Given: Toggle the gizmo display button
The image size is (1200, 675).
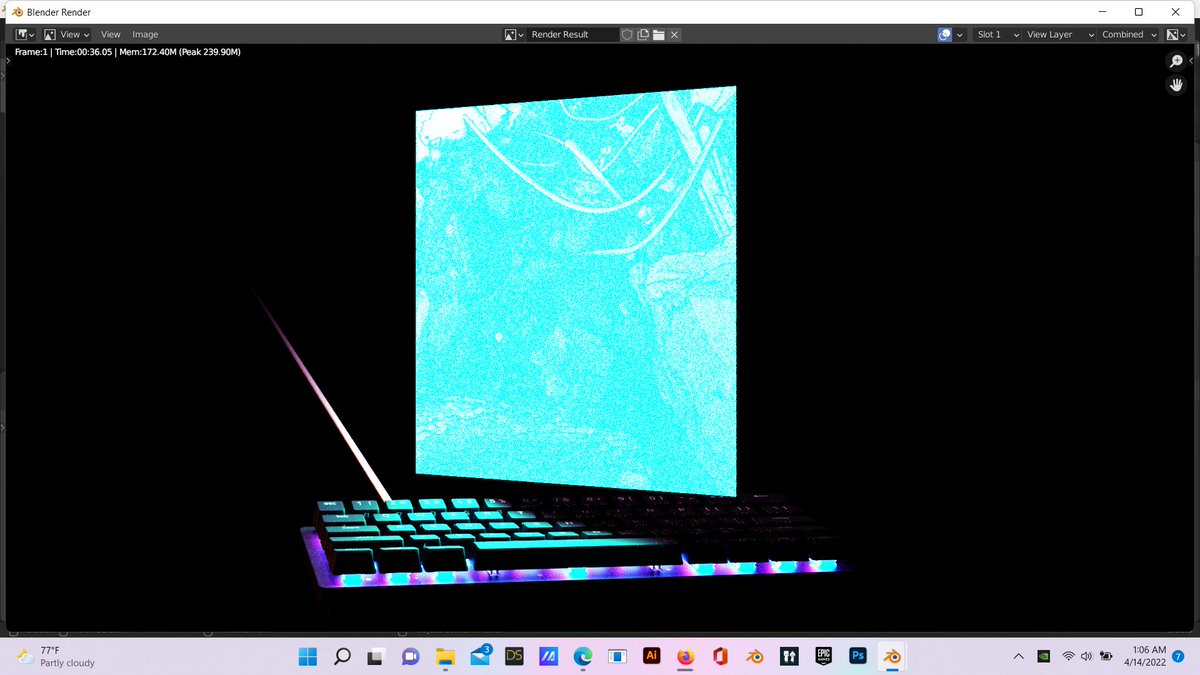Looking at the screenshot, I should 945,34.
